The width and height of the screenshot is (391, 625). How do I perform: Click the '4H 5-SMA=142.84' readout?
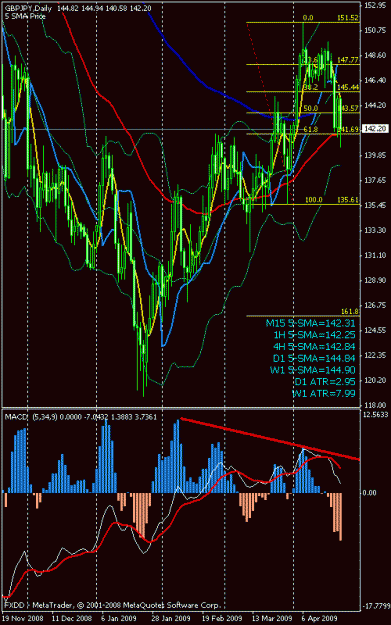[314, 346]
